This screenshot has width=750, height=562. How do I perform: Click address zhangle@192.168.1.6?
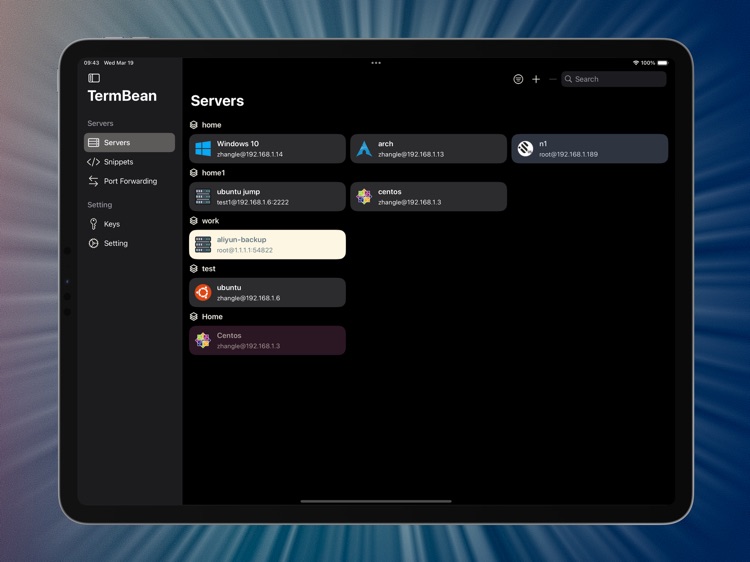[248, 298]
